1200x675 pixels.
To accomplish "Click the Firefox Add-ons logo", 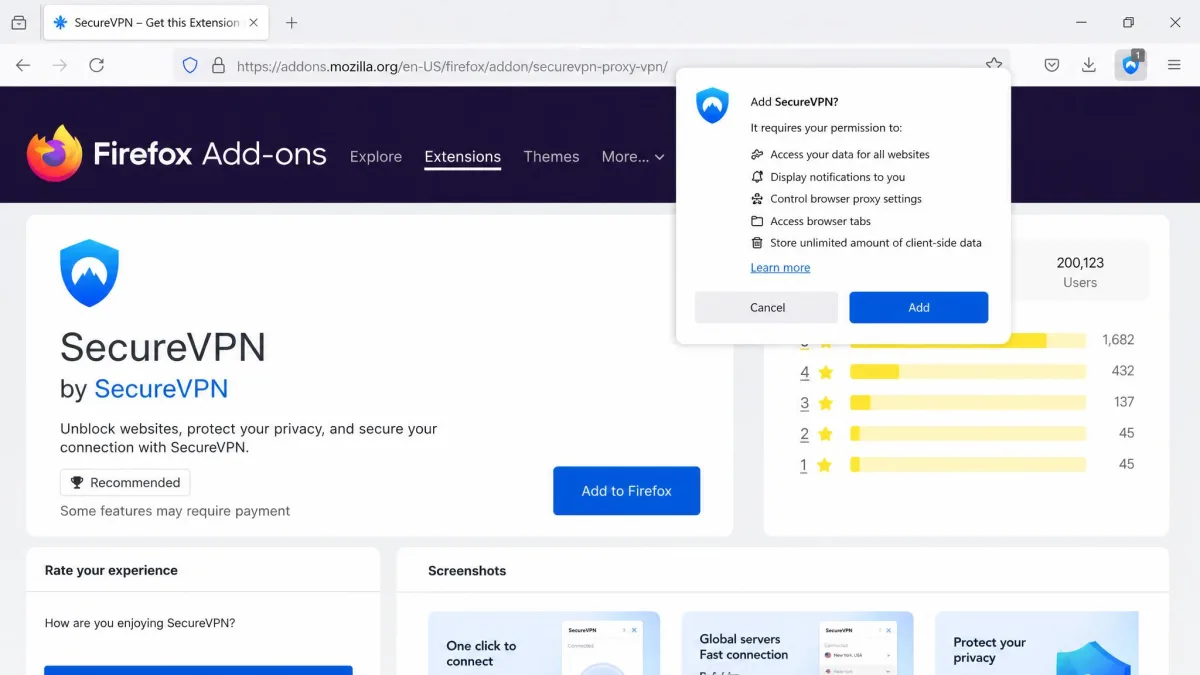I will click(x=176, y=153).
